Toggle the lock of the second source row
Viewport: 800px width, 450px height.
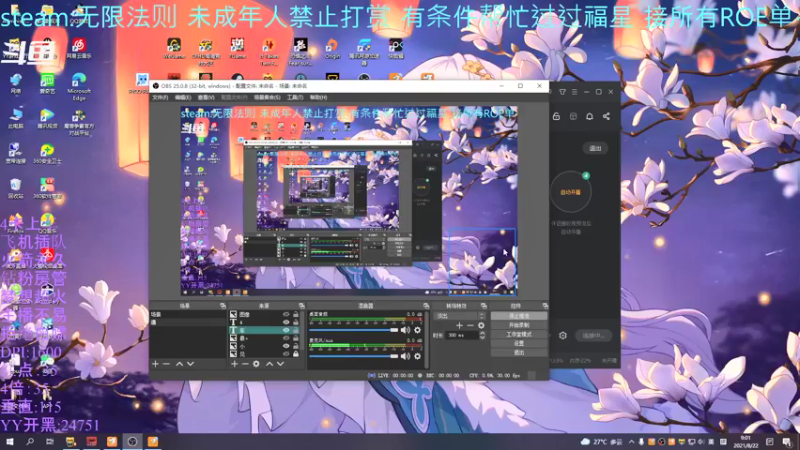click(x=295, y=322)
